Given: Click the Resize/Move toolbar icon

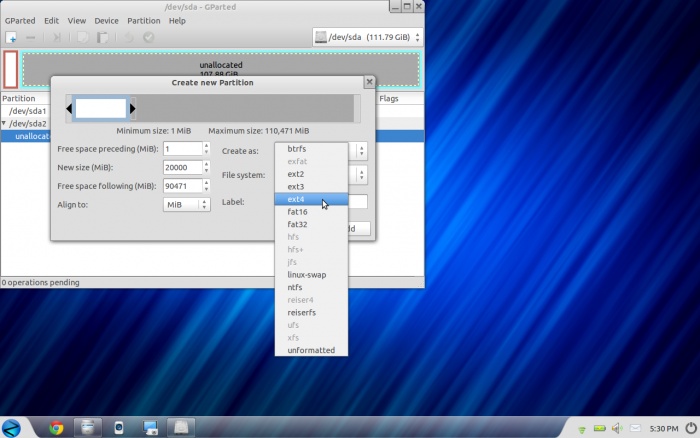Looking at the screenshot, I should [x=56, y=38].
